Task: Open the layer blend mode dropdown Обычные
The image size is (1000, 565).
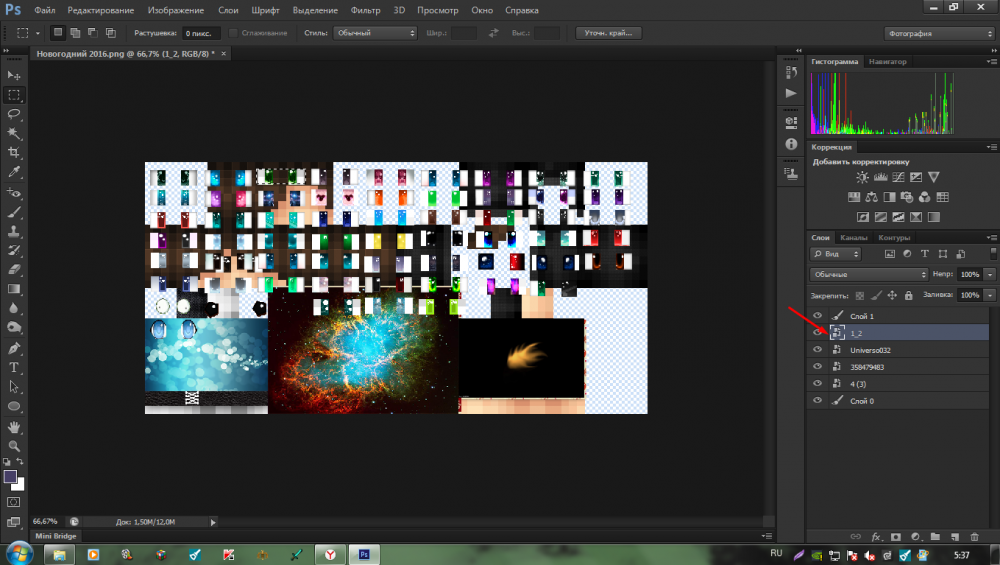Action: [x=868, y=274]
